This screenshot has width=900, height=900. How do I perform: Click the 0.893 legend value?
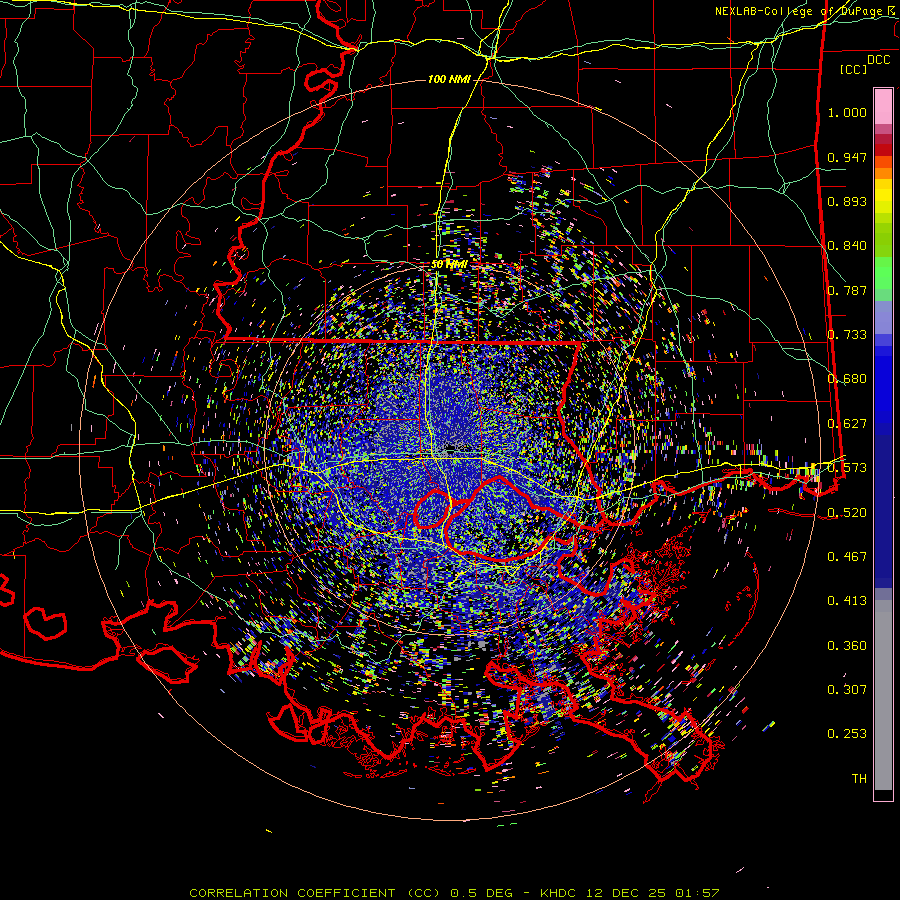[847, 201]
